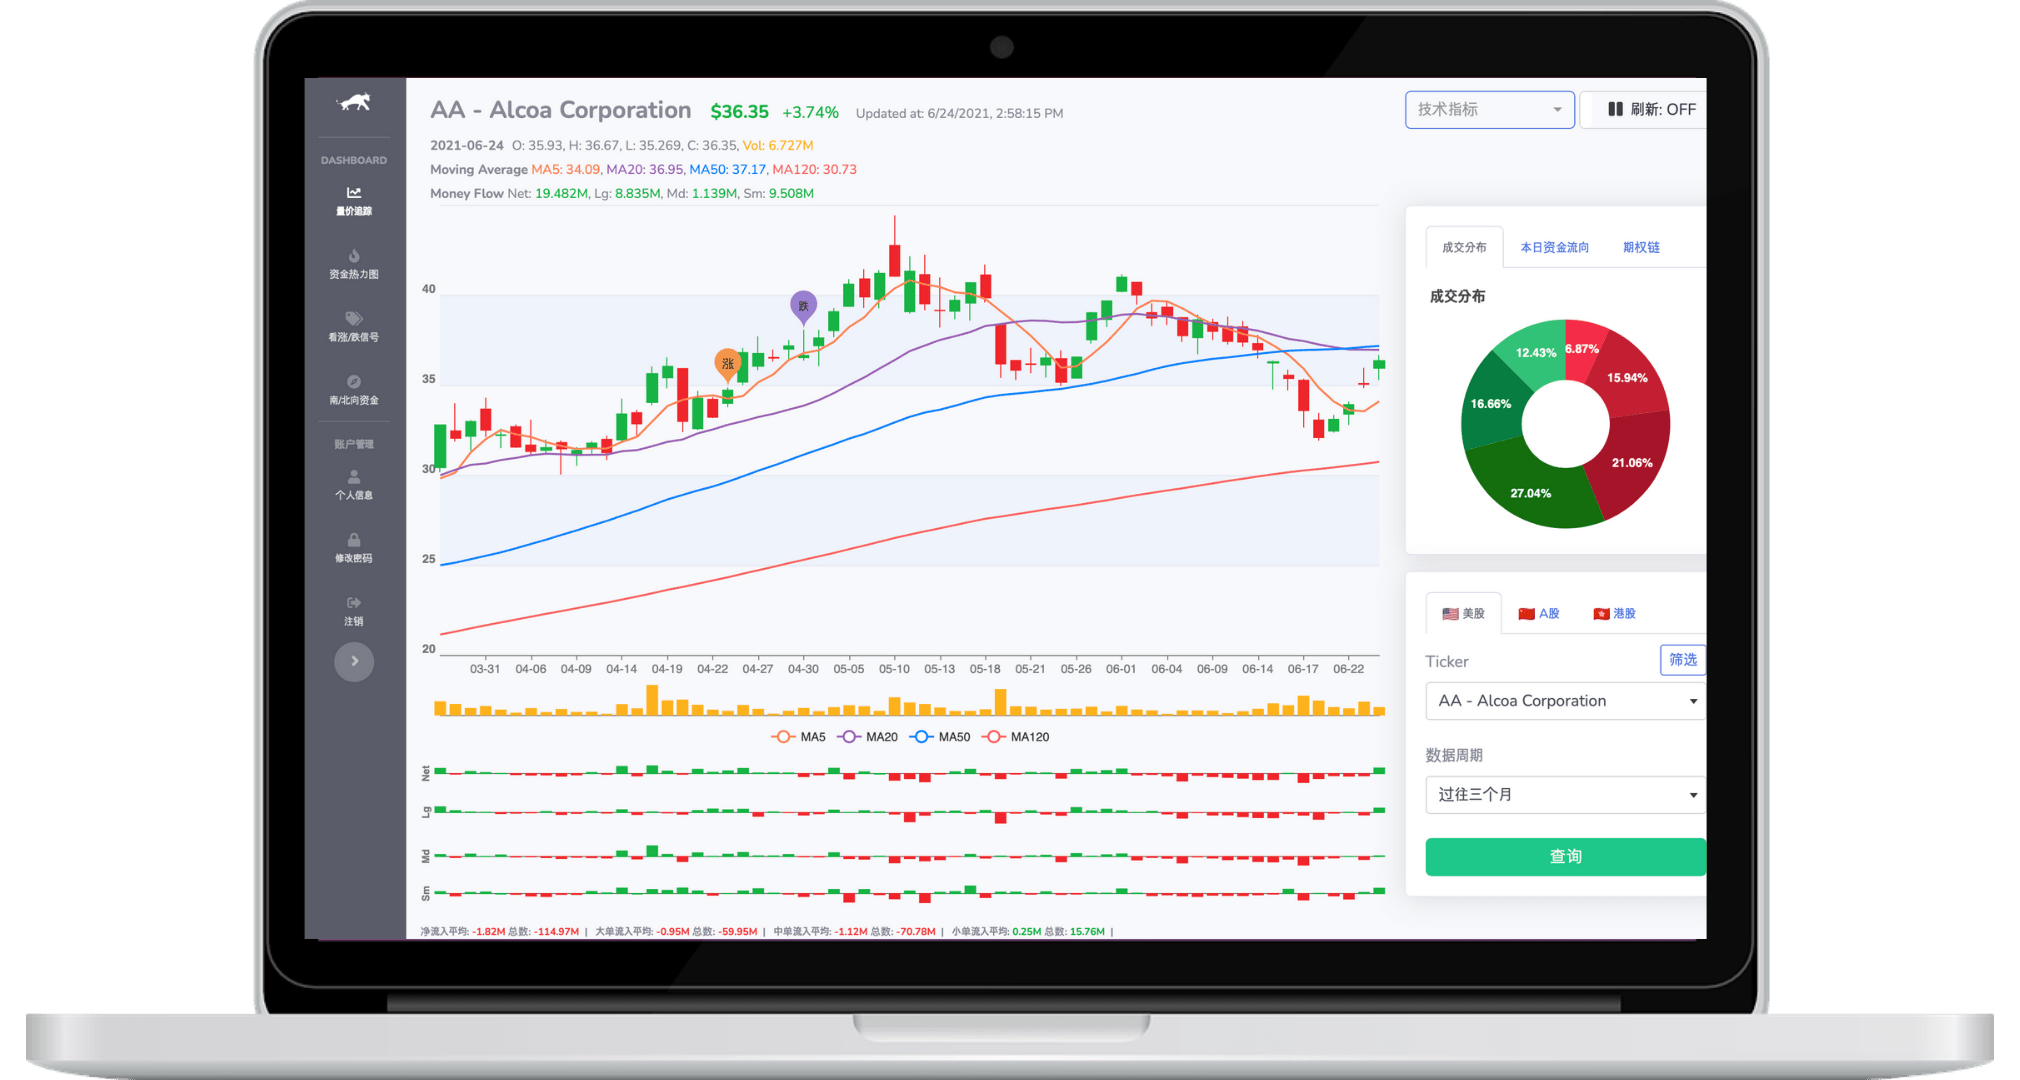Click the 筛选 filter button

(1682, 660)
